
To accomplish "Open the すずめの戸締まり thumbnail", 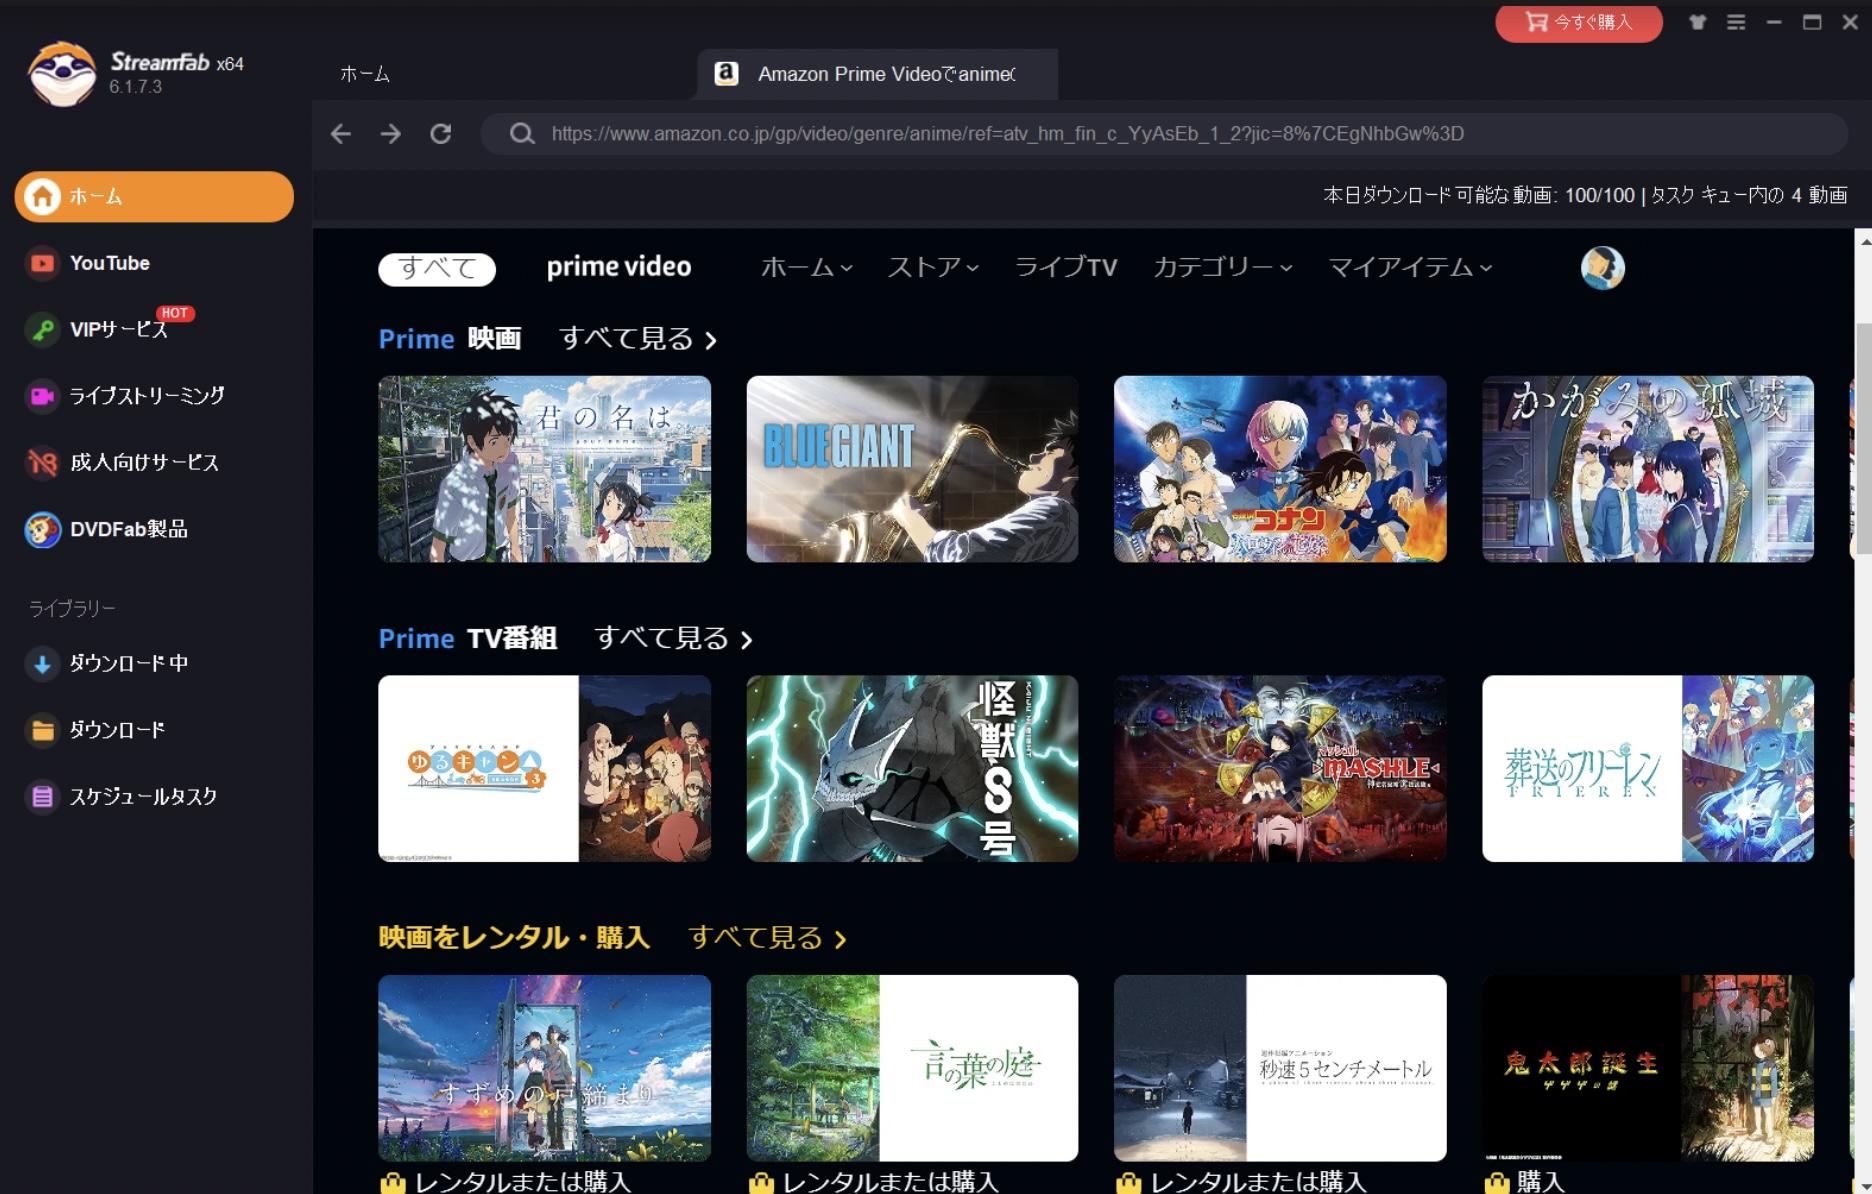I will pos(545,1068).
